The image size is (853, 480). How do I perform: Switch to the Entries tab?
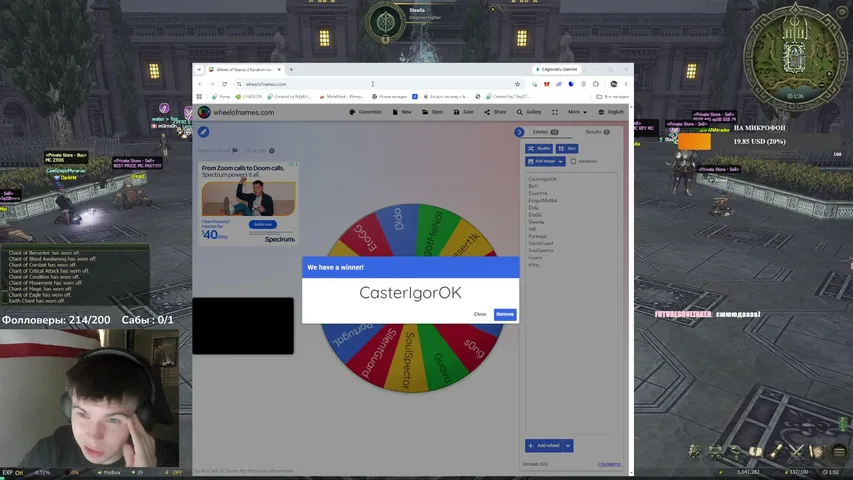(x=545, y=132)
